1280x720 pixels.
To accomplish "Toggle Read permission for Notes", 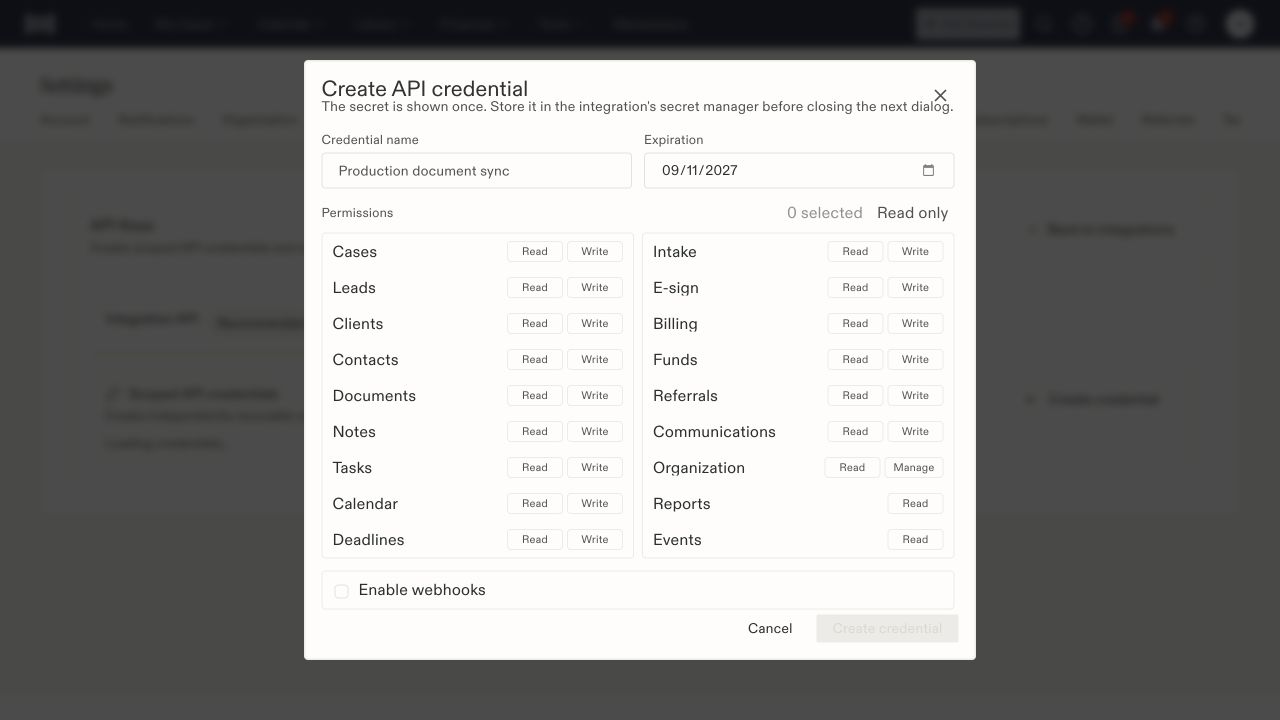I will pyautogui.click(x=535, y=432).
